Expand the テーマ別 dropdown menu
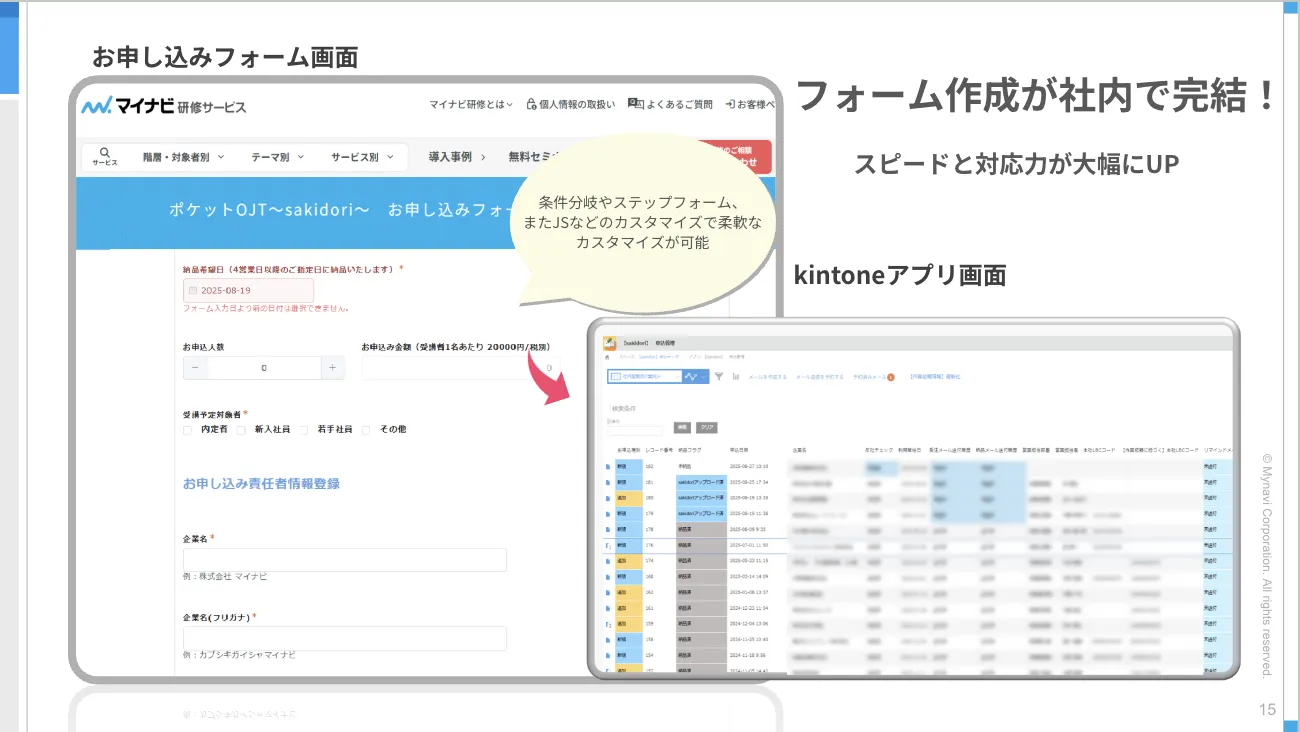Viewport: 1300px width, 732px height. [x=277, y=157]
